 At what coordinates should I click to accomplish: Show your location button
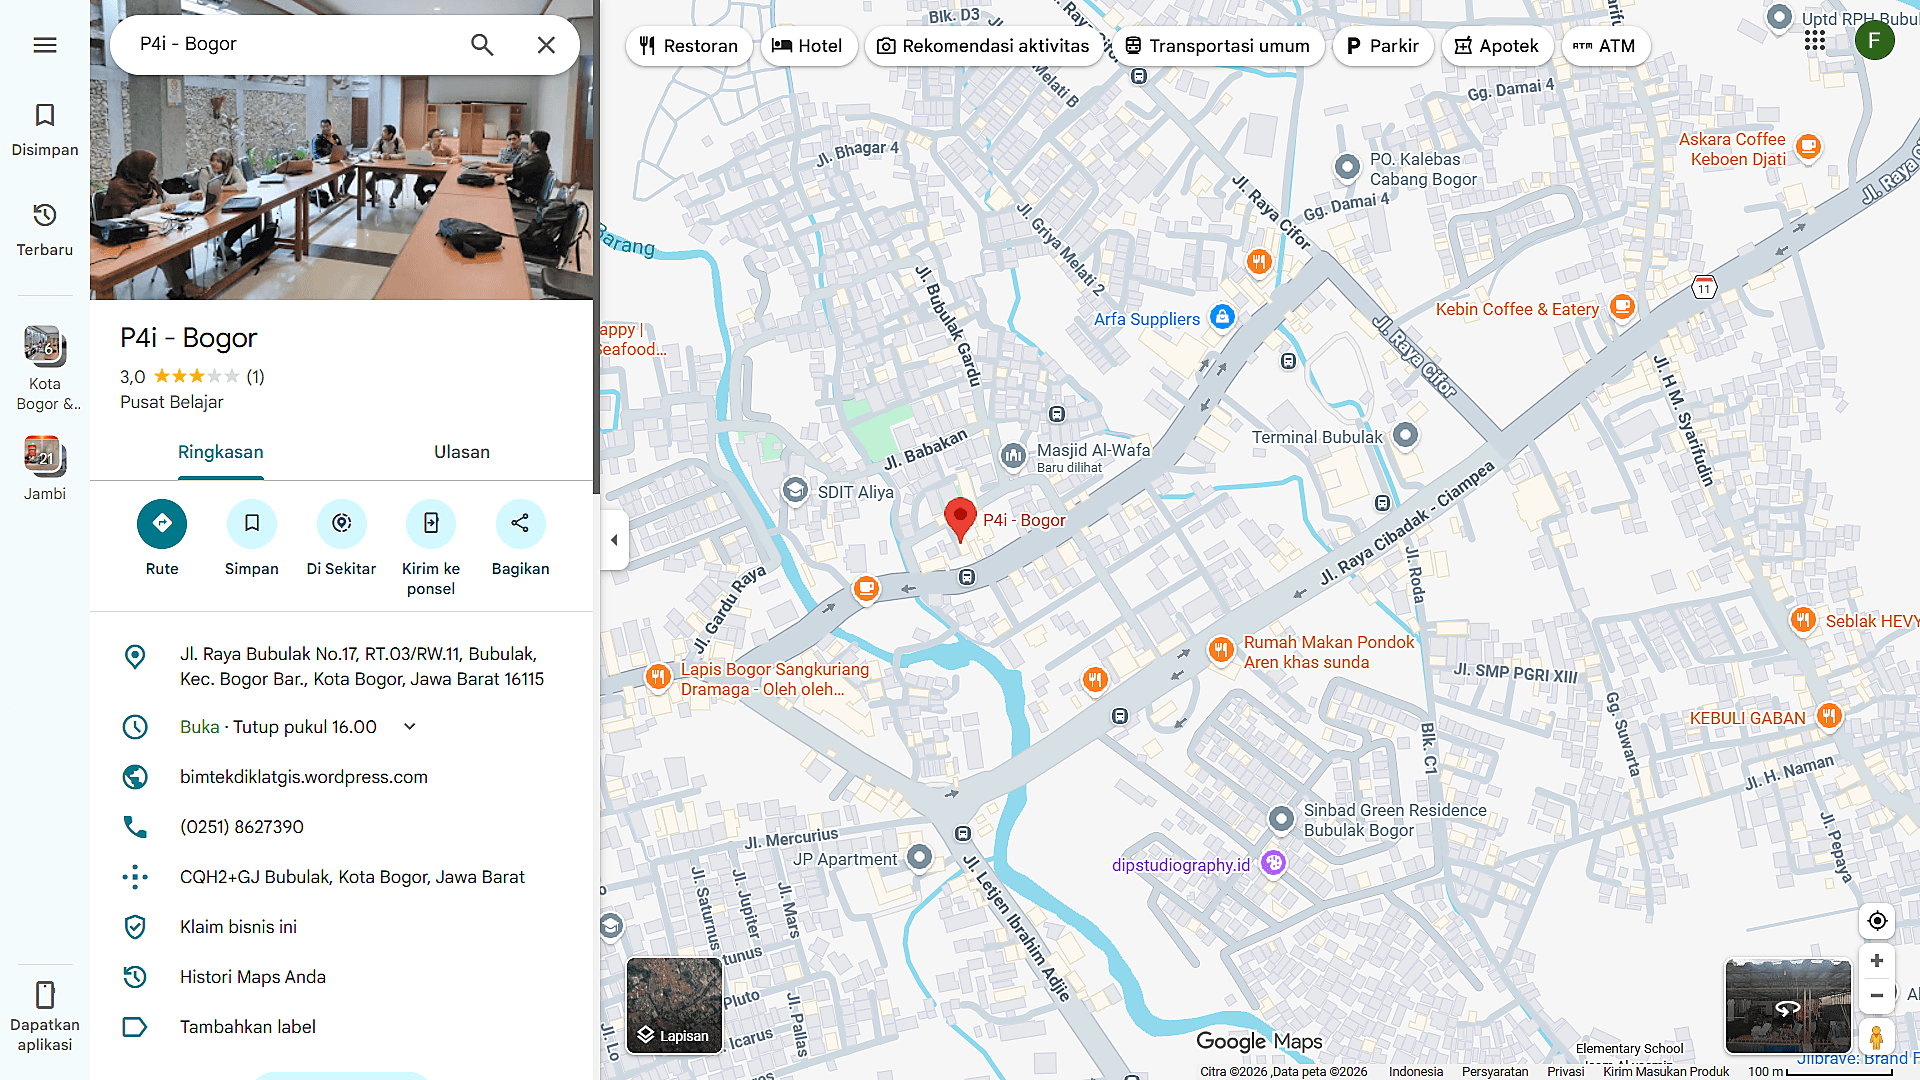click(x=1877, y=921)
